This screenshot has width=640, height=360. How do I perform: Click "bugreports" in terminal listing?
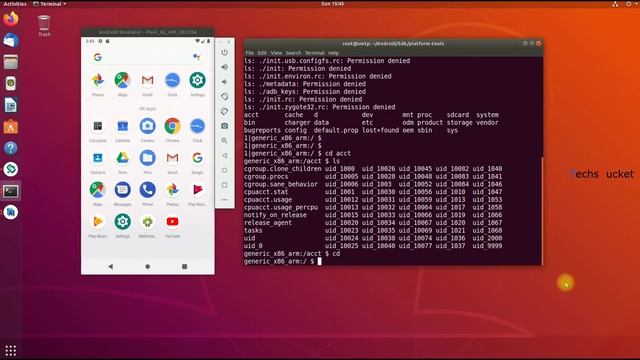tap(262, 130)
